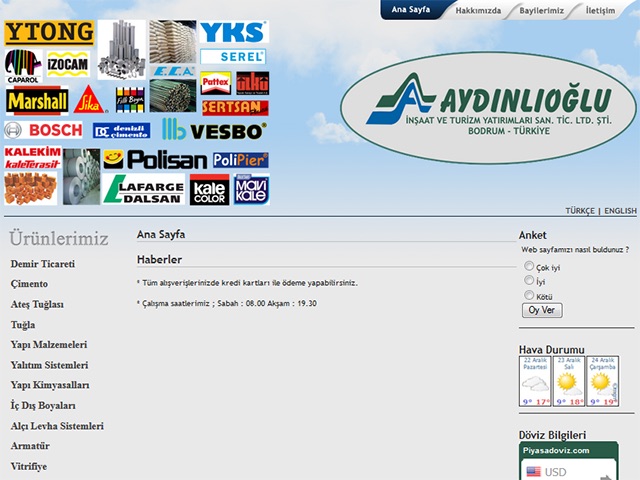
Task: Click the Polisan brand logo
Action: pos(155,160)
